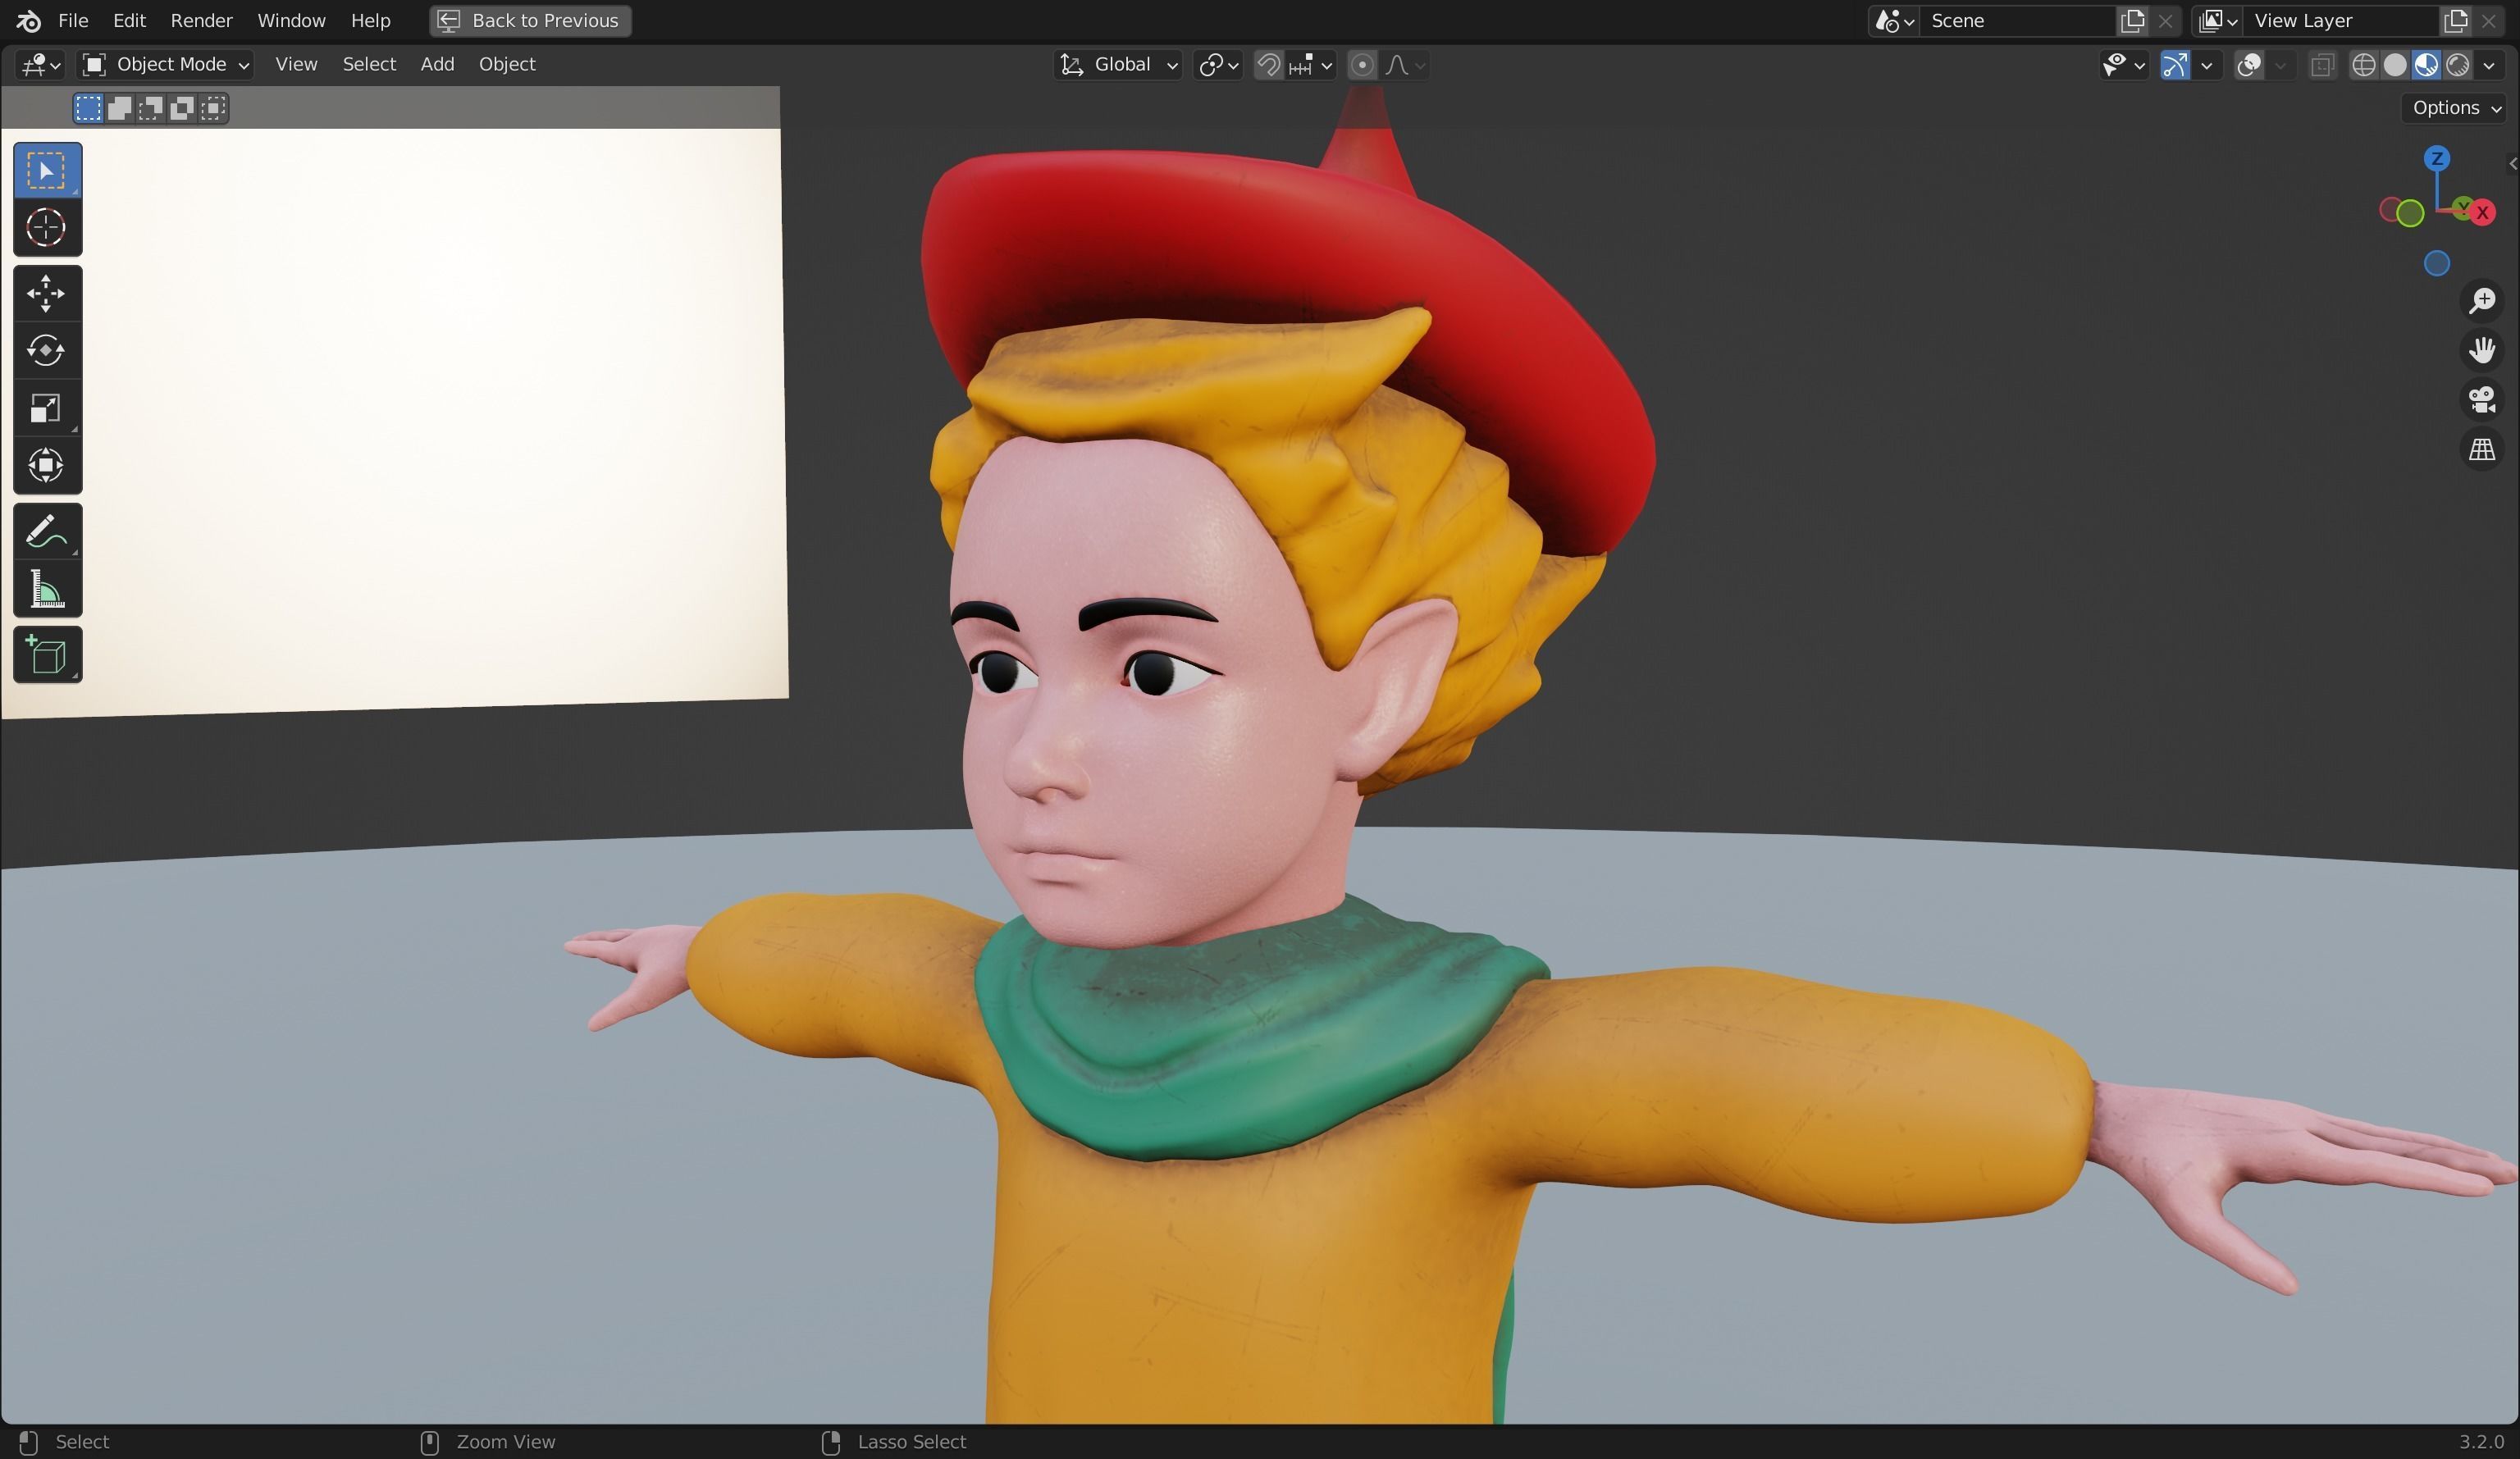2520x1459 pixels.
Task: Click the Blender logo icon
Action: point(28,20)
